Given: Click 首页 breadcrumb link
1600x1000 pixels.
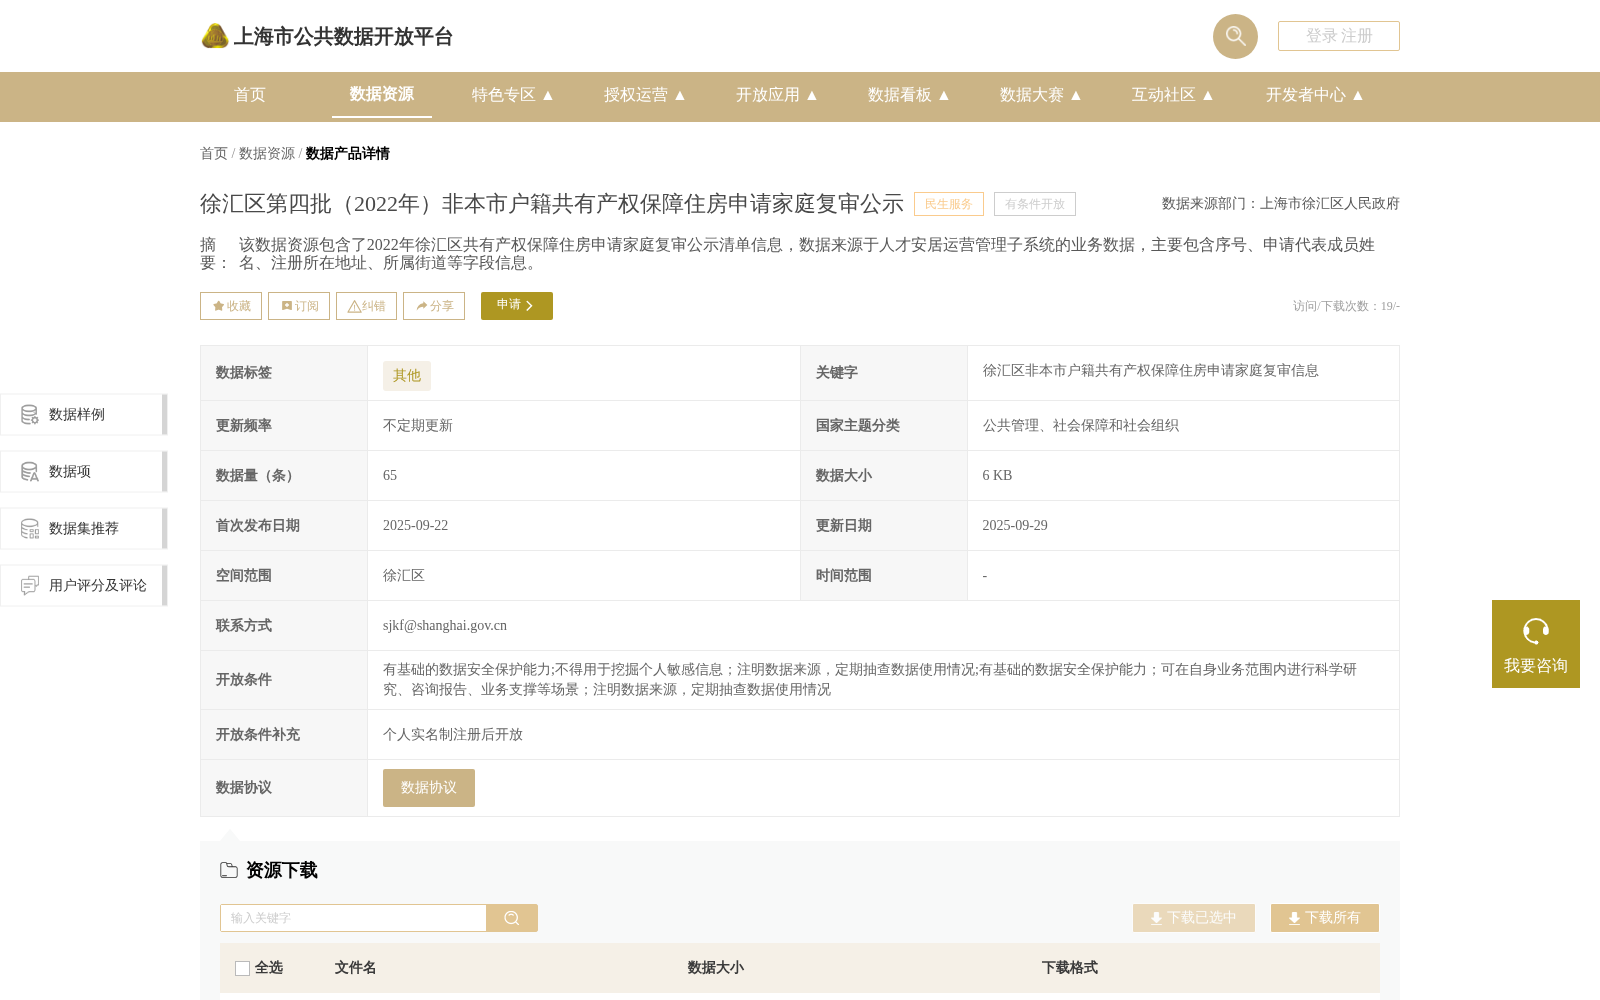Looking at the screenshot, I should click(214, 153).
